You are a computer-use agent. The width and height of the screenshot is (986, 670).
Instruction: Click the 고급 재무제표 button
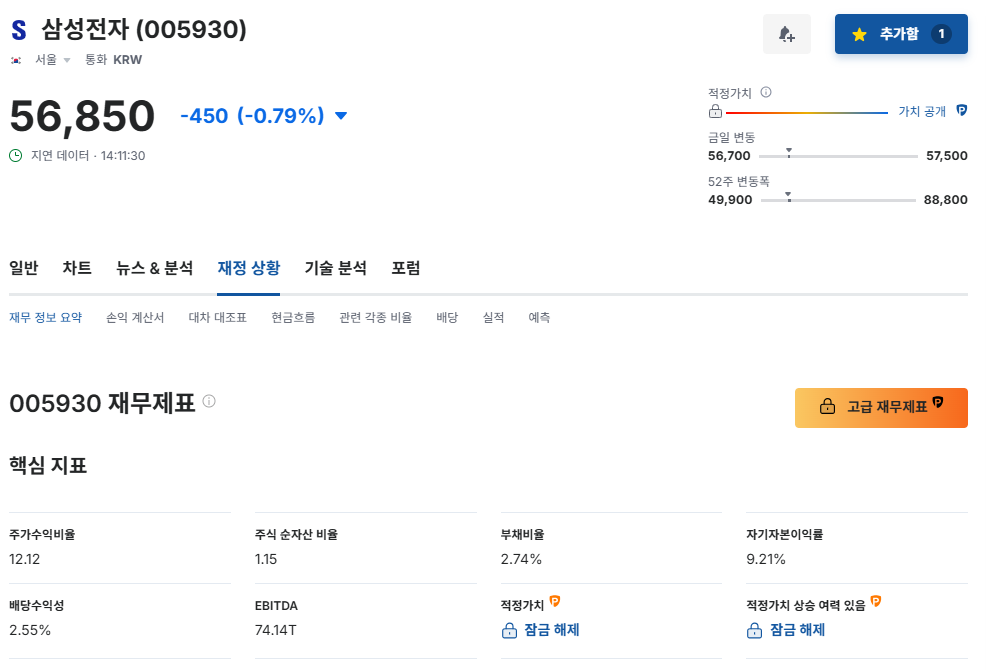tap(881, 408)
